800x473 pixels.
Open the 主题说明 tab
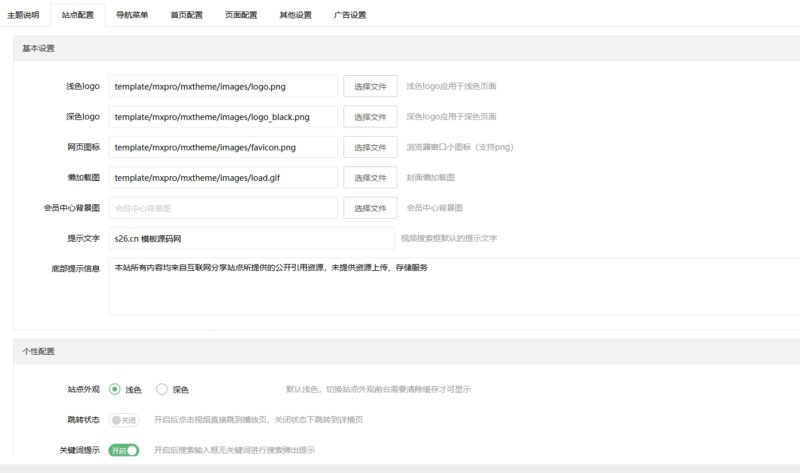23,15
